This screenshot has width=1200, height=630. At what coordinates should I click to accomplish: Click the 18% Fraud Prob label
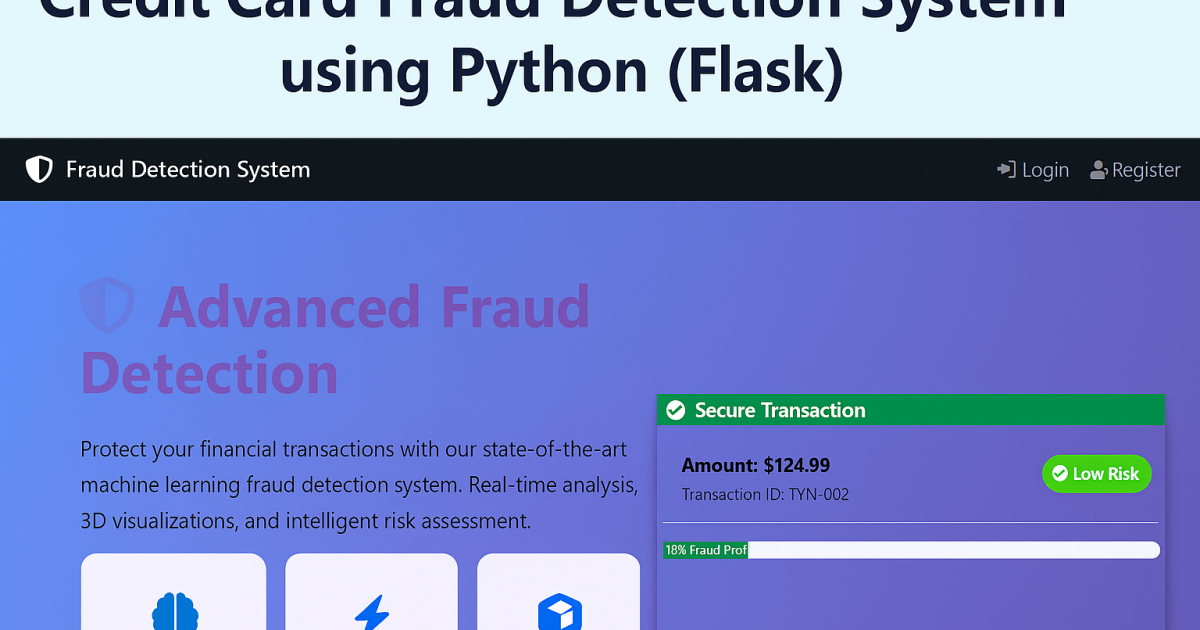(x=705, y=549)
